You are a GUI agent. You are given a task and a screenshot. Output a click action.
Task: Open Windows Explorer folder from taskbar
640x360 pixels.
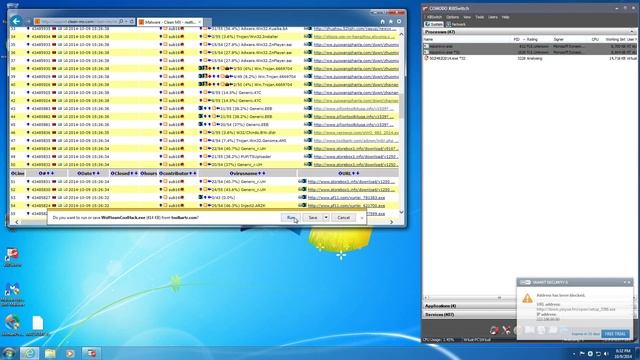(x=50, y=353)
